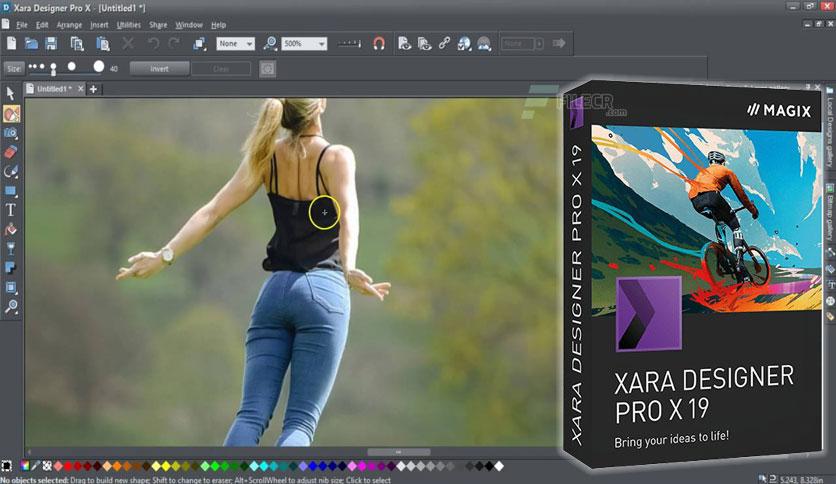836x484 pixels.
Task: Open the Utilities menu
Action: pos(128,25)
